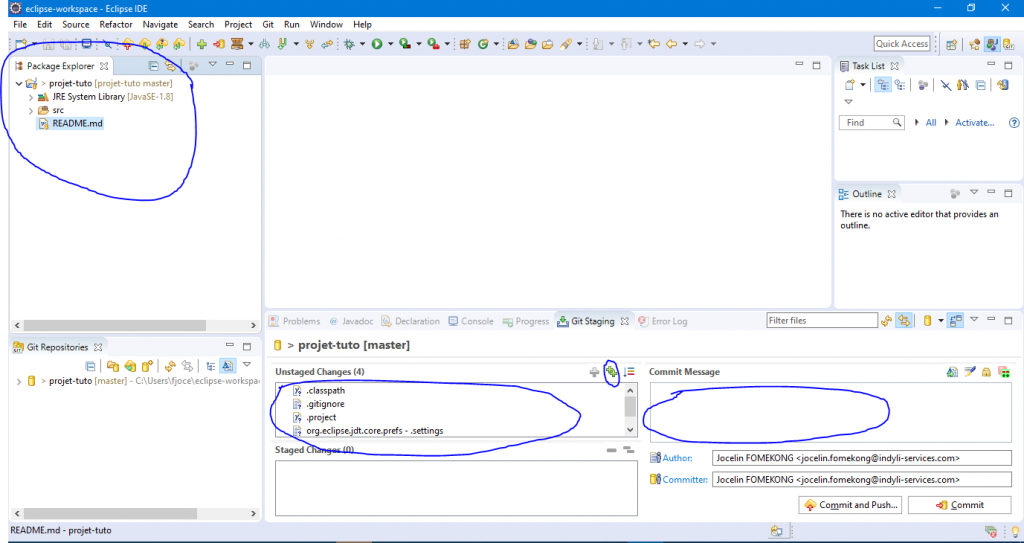The width and height of the screenshot is (1024, 543).
Task: Open Debug button dropdown arrow
Action: (x=362, y=44)
